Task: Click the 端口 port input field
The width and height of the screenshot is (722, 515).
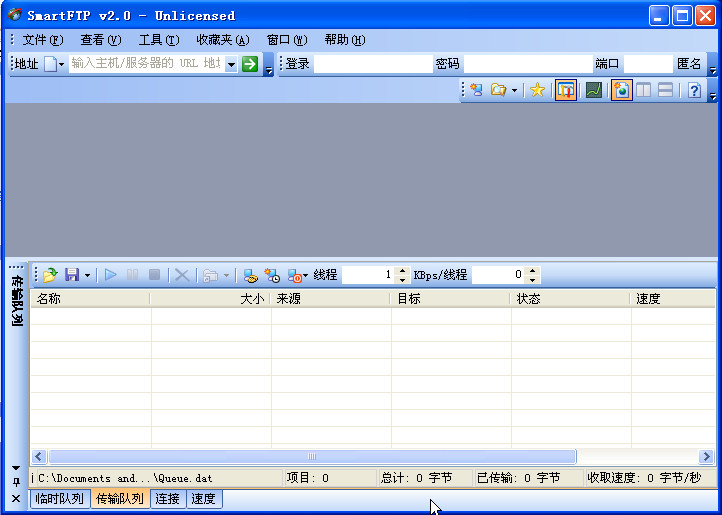Action: click(648, 64)
